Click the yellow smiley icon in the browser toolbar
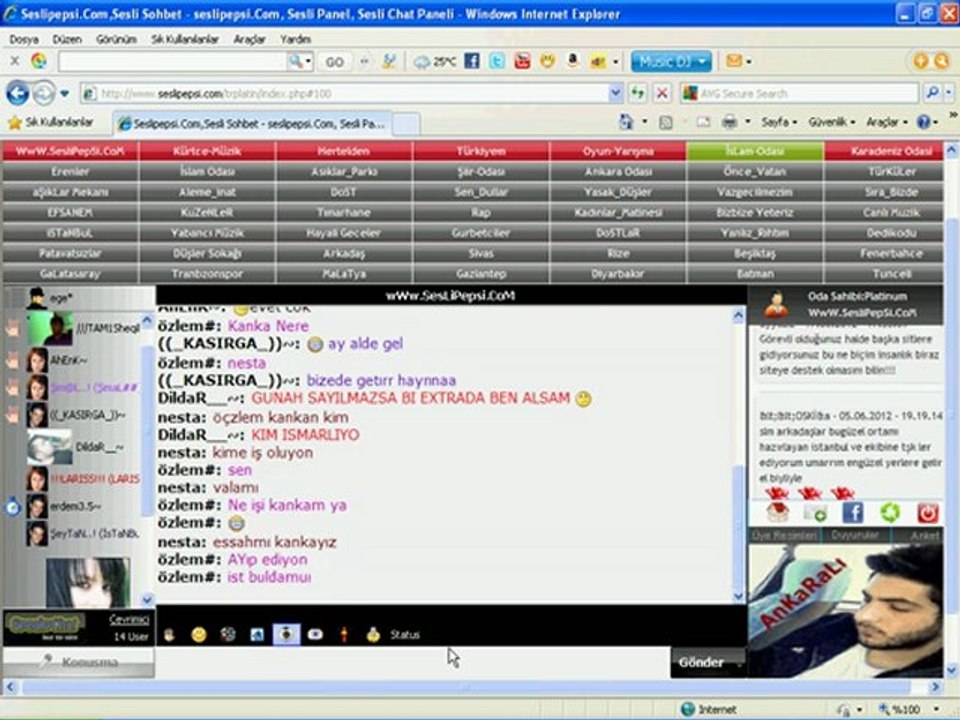 pos(547,61)
